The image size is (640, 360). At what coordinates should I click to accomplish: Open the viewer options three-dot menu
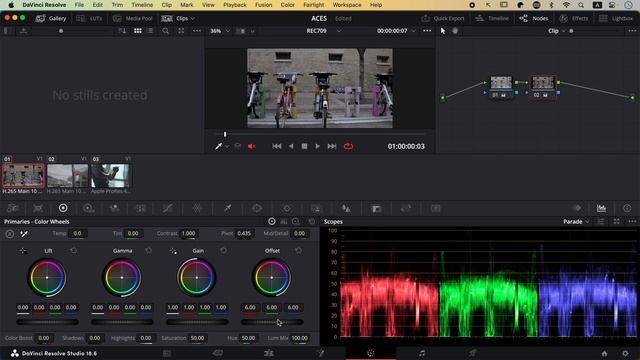tap(427, 31)
